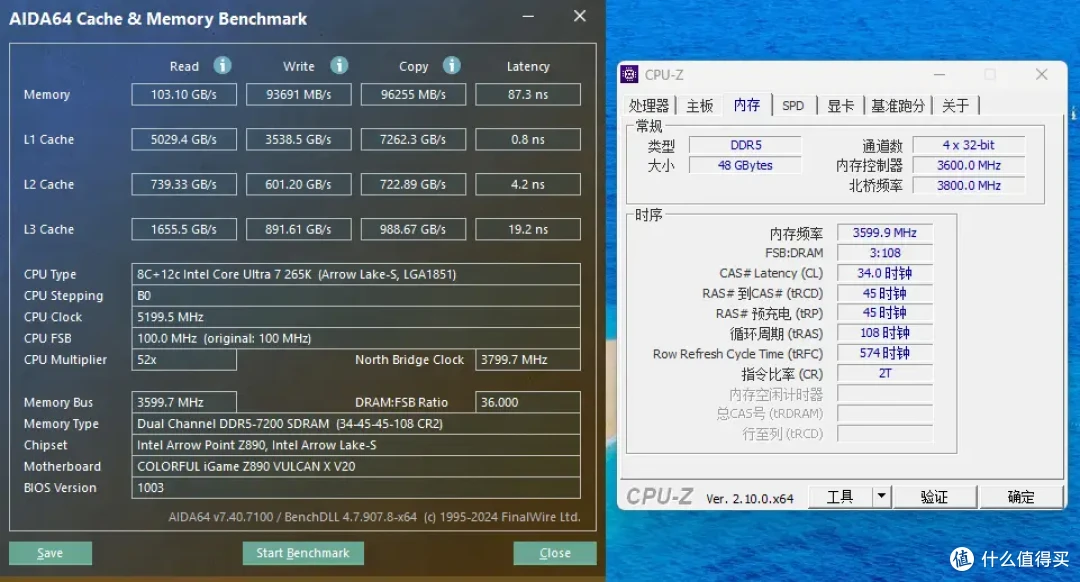Click the CPU Type field showing Core Ultra 7 265K
Image resolution: width=1080 pixels, height=582 pixels.
356,274
